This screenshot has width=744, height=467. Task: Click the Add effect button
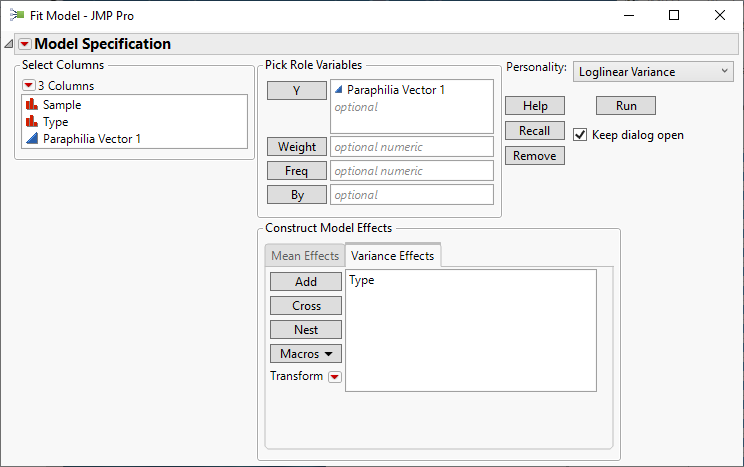point(306,281)
